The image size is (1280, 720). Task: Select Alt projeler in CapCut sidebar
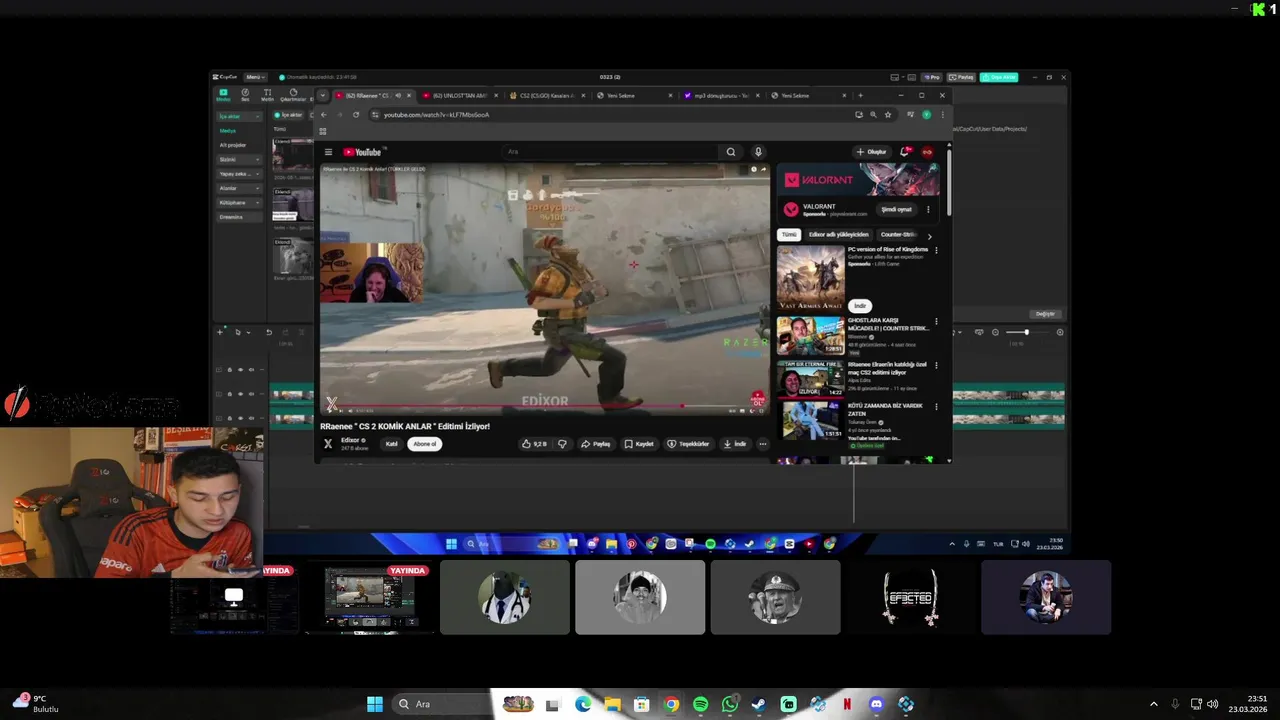point(232,145)
